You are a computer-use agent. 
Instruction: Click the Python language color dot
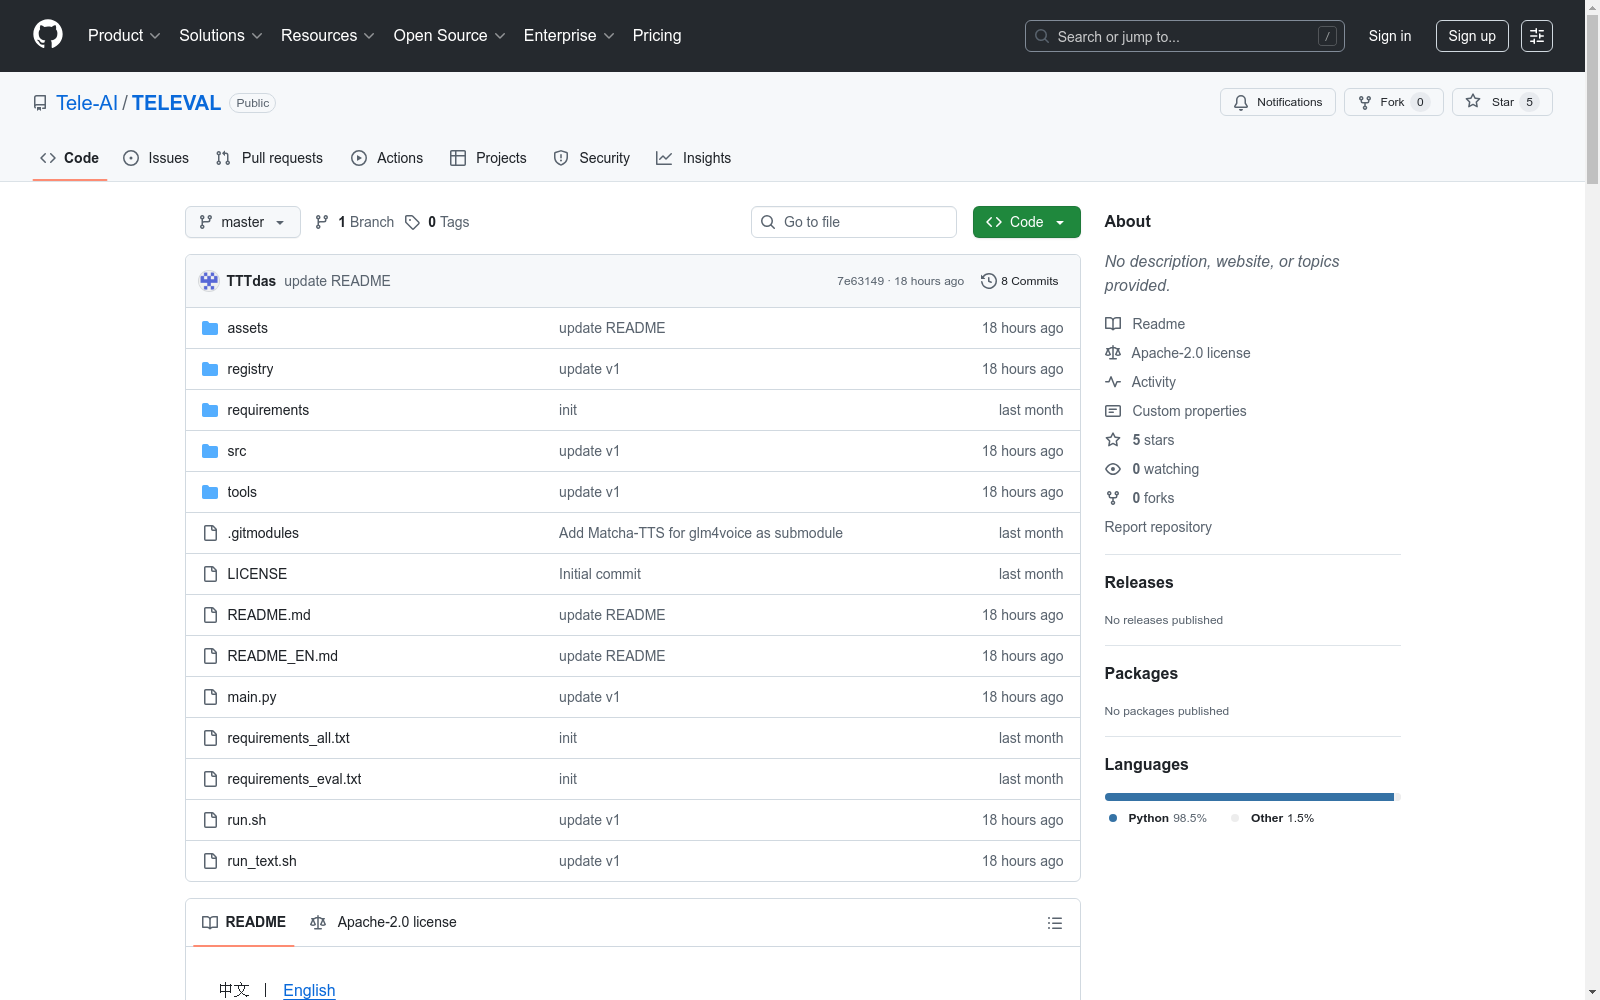[1113, 818]
